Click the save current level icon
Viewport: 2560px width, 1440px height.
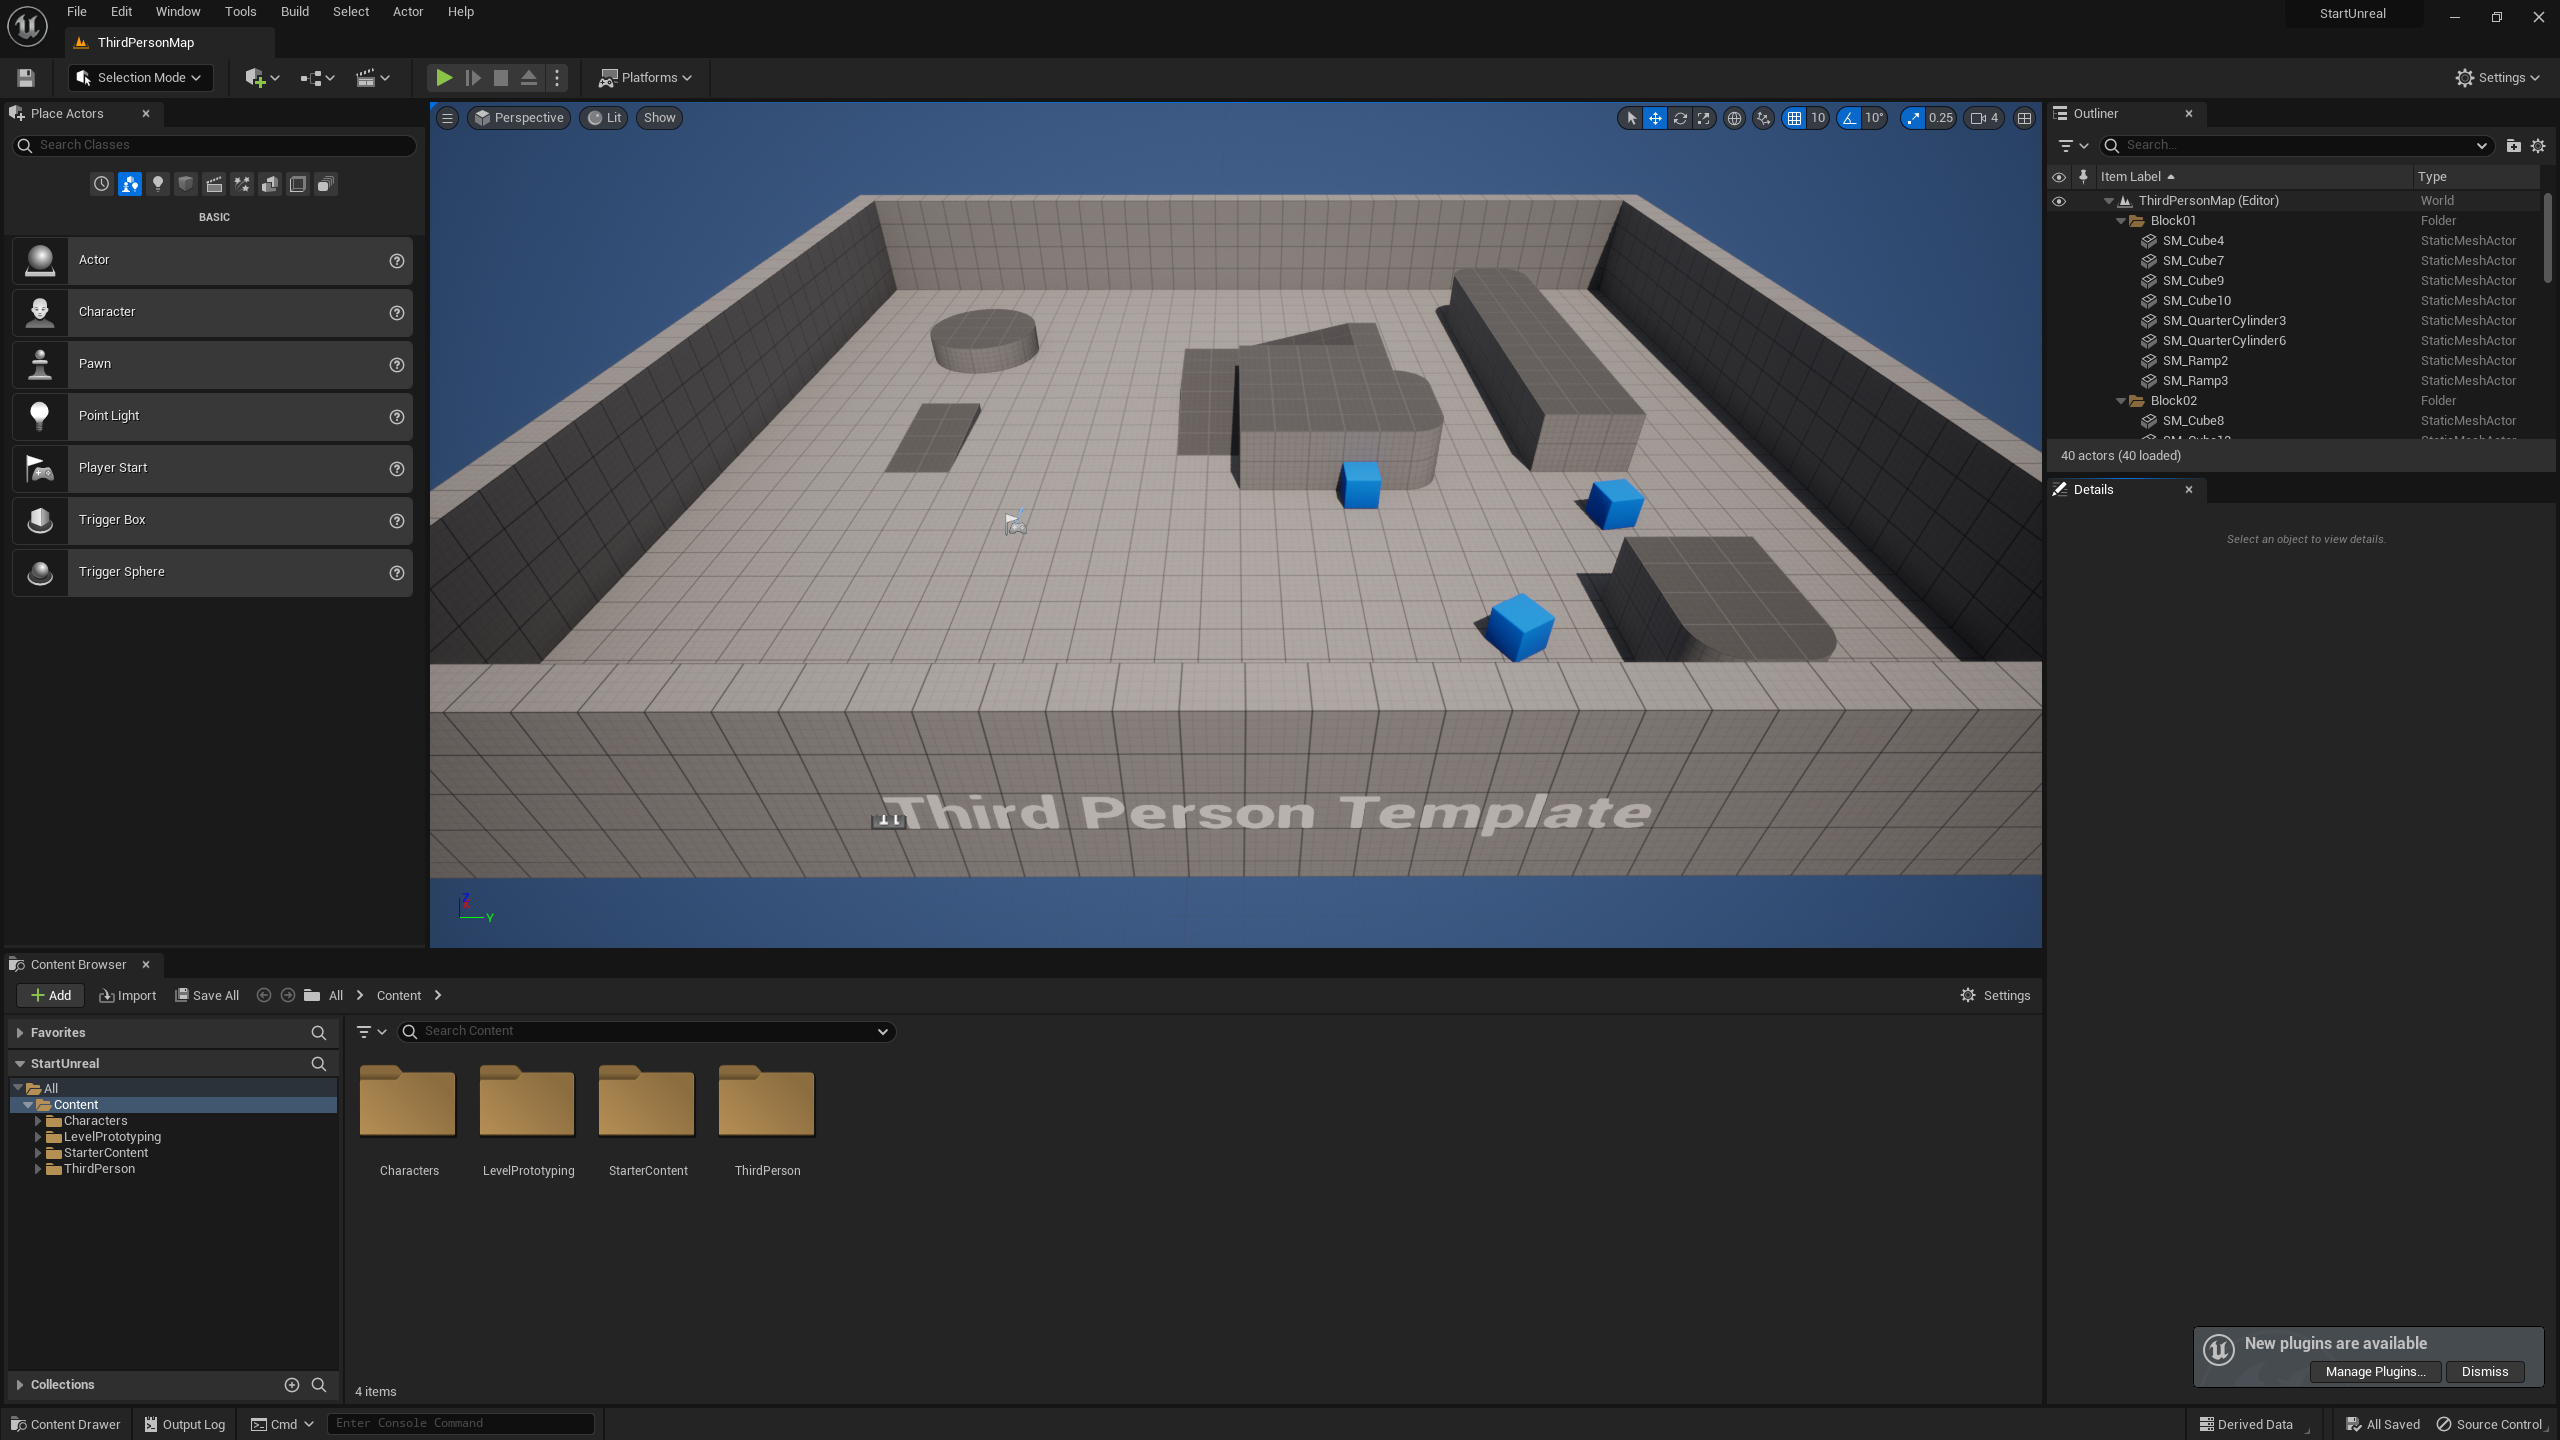(x=26, y=77)
